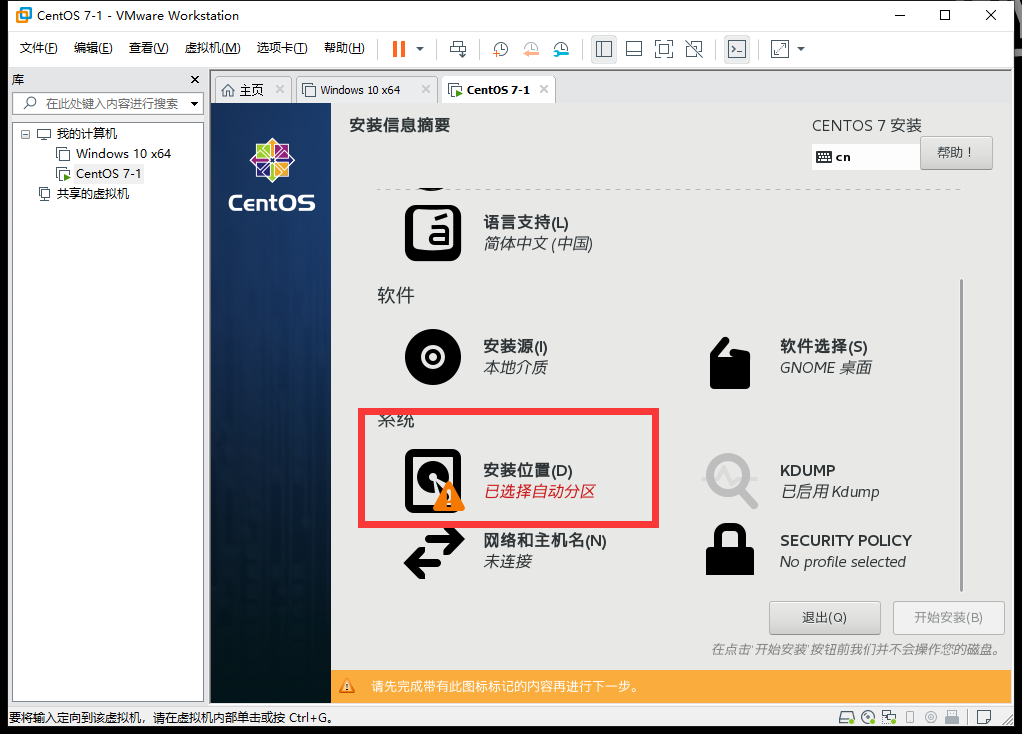Minimize the VMware Workstation window

click(900, 15)
